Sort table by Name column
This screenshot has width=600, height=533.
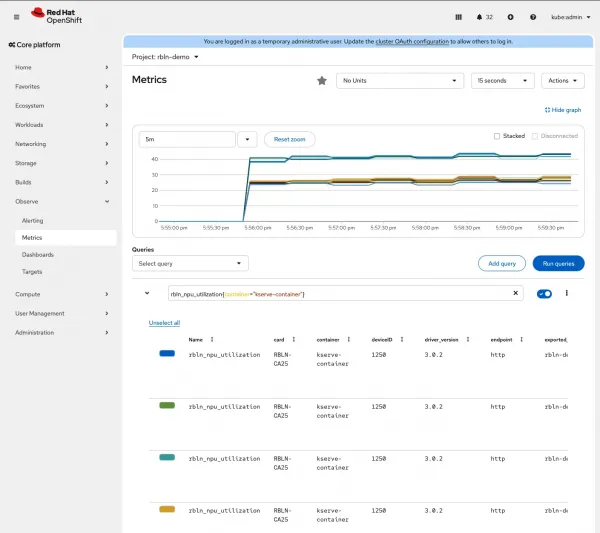click(212, 339)
